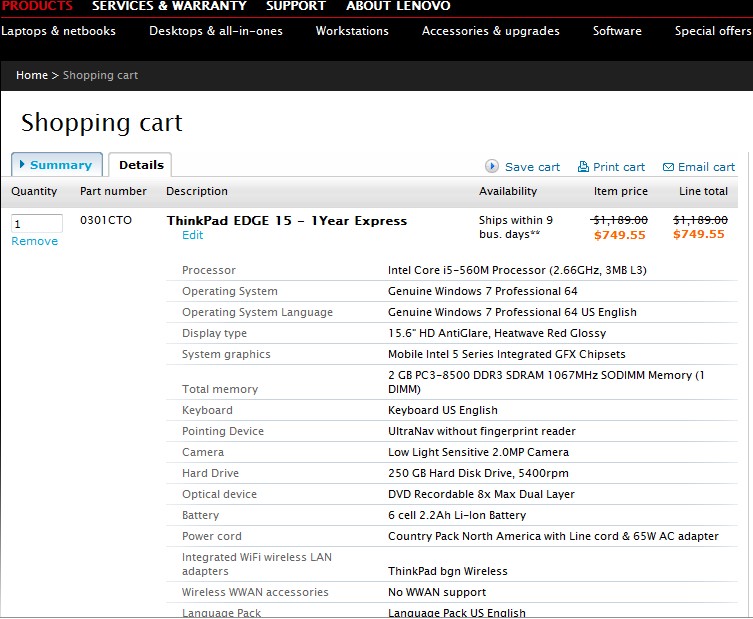Image resolution: width=753 pixels, height=619 pixels.
Task: Click Genuine Windows 7 Professional 64 value
Action: coord(483,291)
